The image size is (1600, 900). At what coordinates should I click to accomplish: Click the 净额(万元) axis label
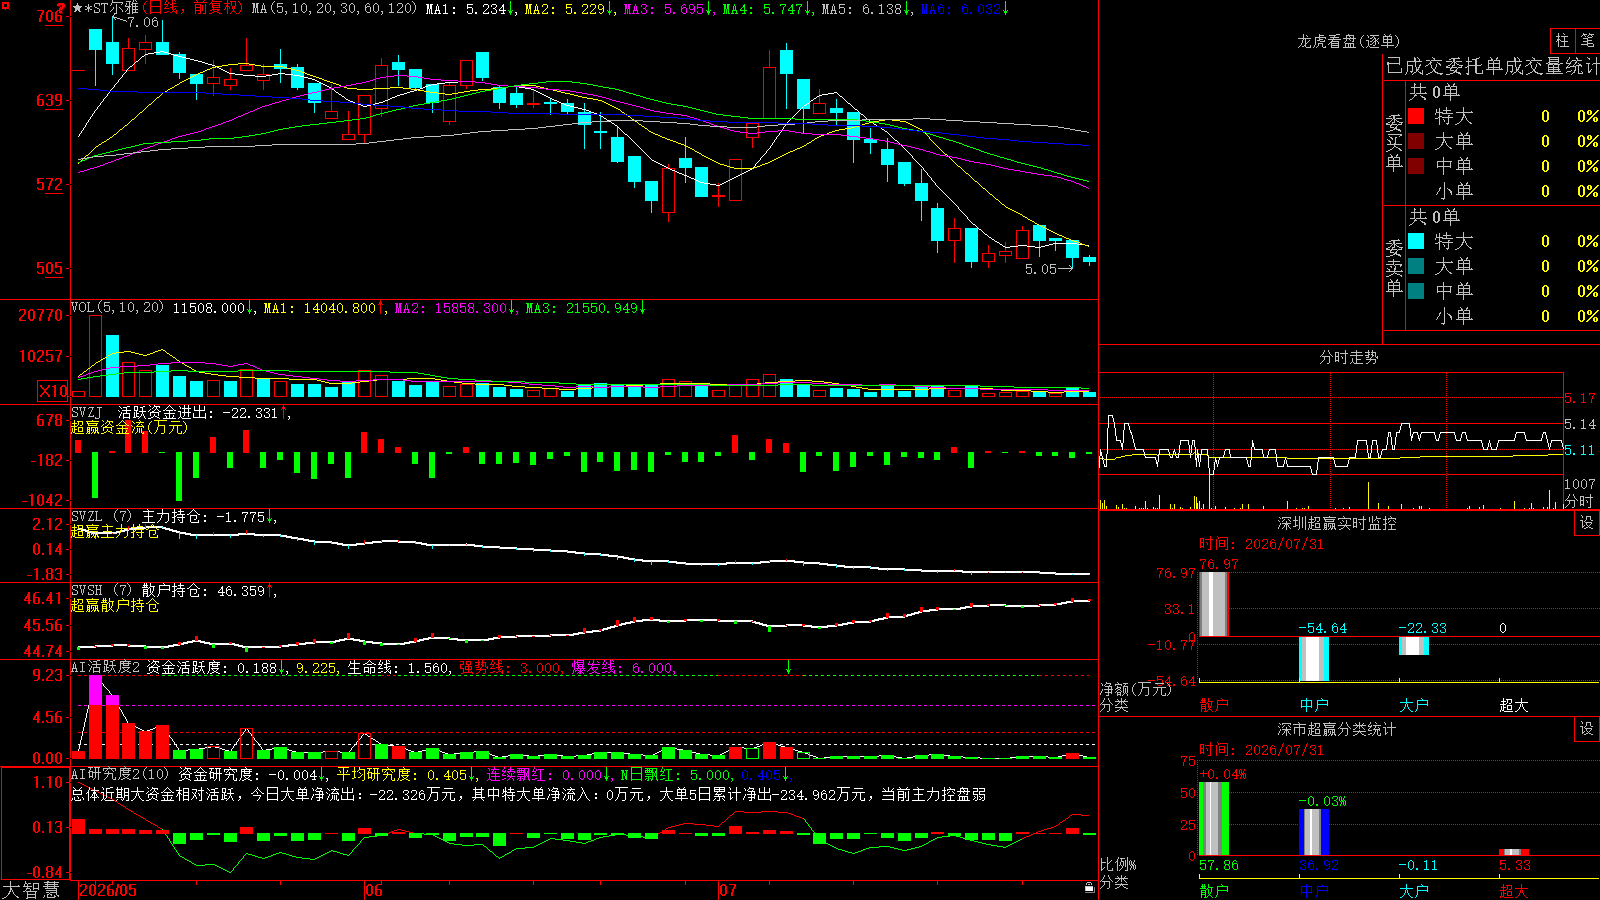coord(1135,689)
